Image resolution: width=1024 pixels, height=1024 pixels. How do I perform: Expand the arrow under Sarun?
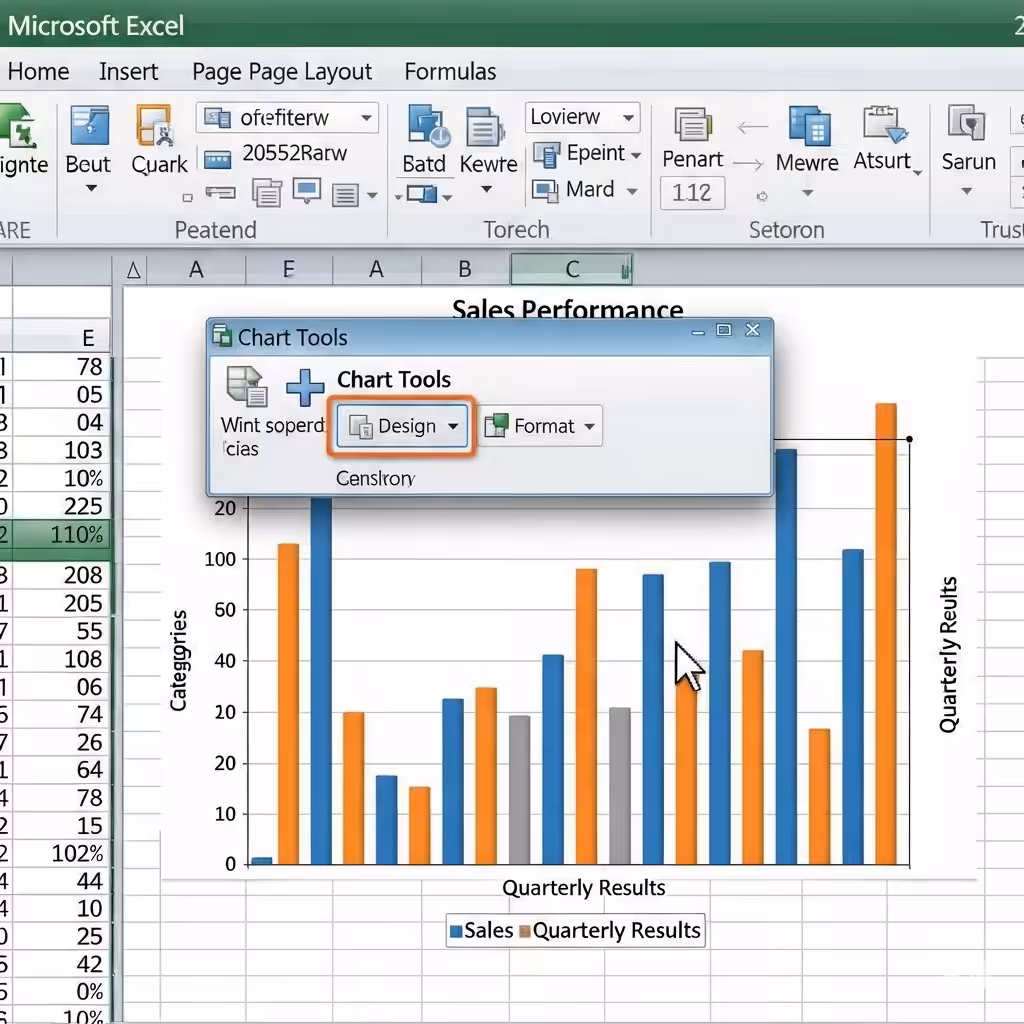click(967, 191)
